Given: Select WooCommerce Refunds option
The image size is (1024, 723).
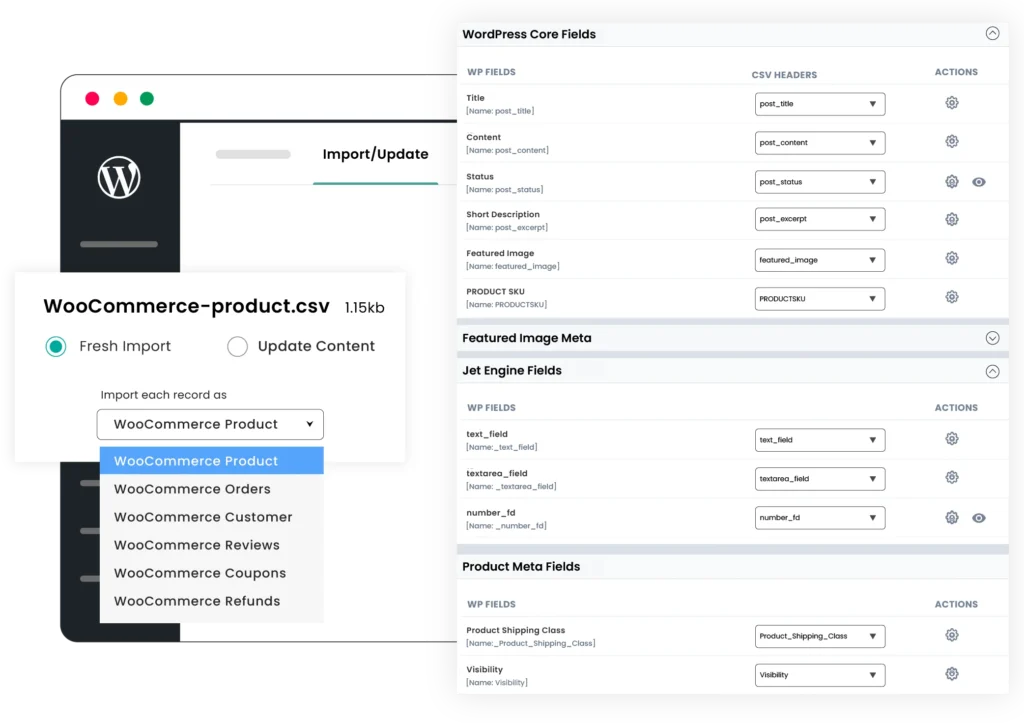Looking at the screenshot, I should pyautogui.click(x=197, y=601).
